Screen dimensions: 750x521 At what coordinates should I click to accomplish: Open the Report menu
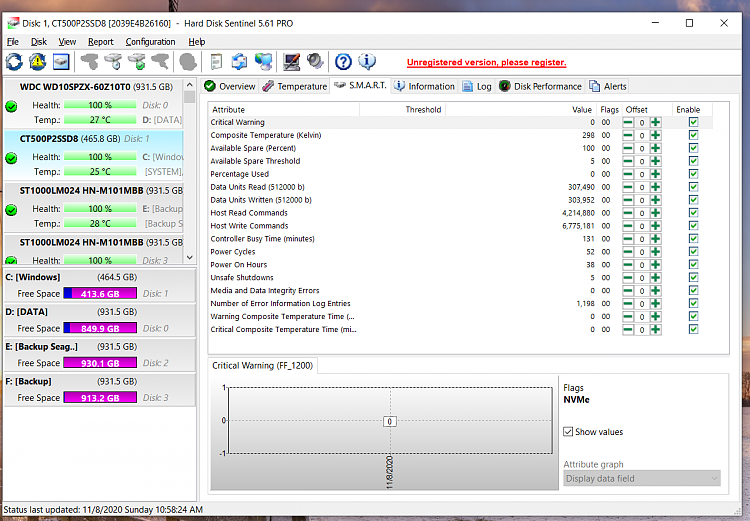(x=100, y=42)
